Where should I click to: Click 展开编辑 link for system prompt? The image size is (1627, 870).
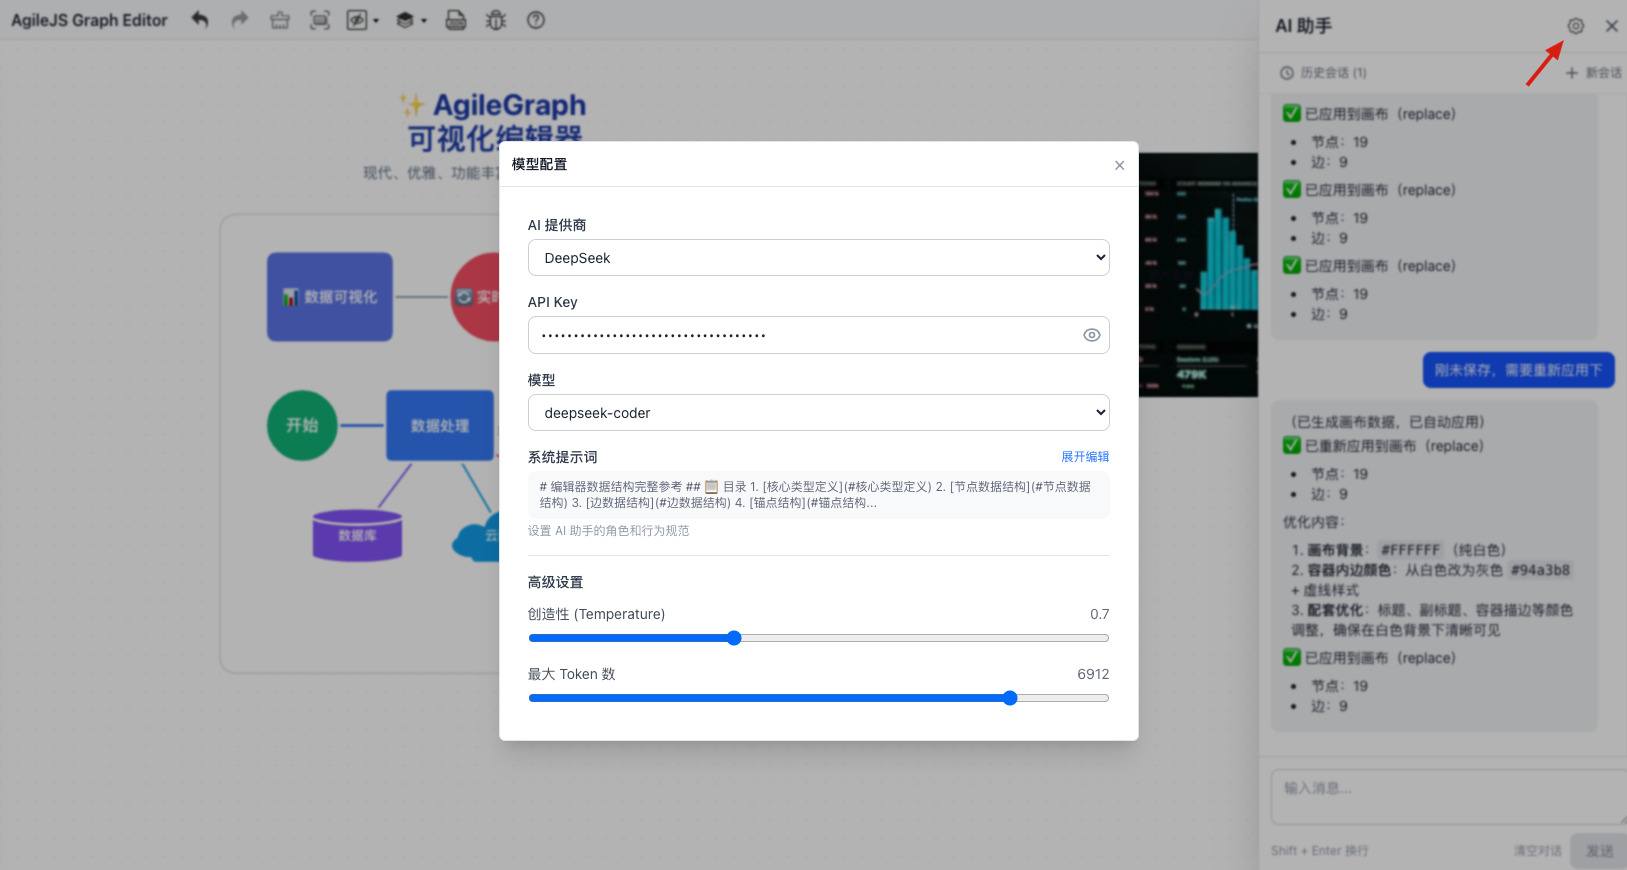click(x=1085, y=457)
